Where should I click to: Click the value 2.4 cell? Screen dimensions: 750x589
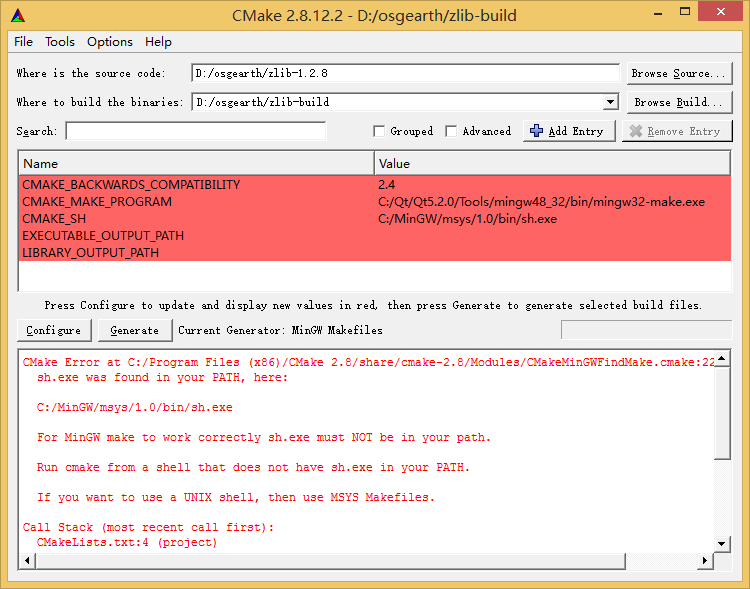(386, 185)
